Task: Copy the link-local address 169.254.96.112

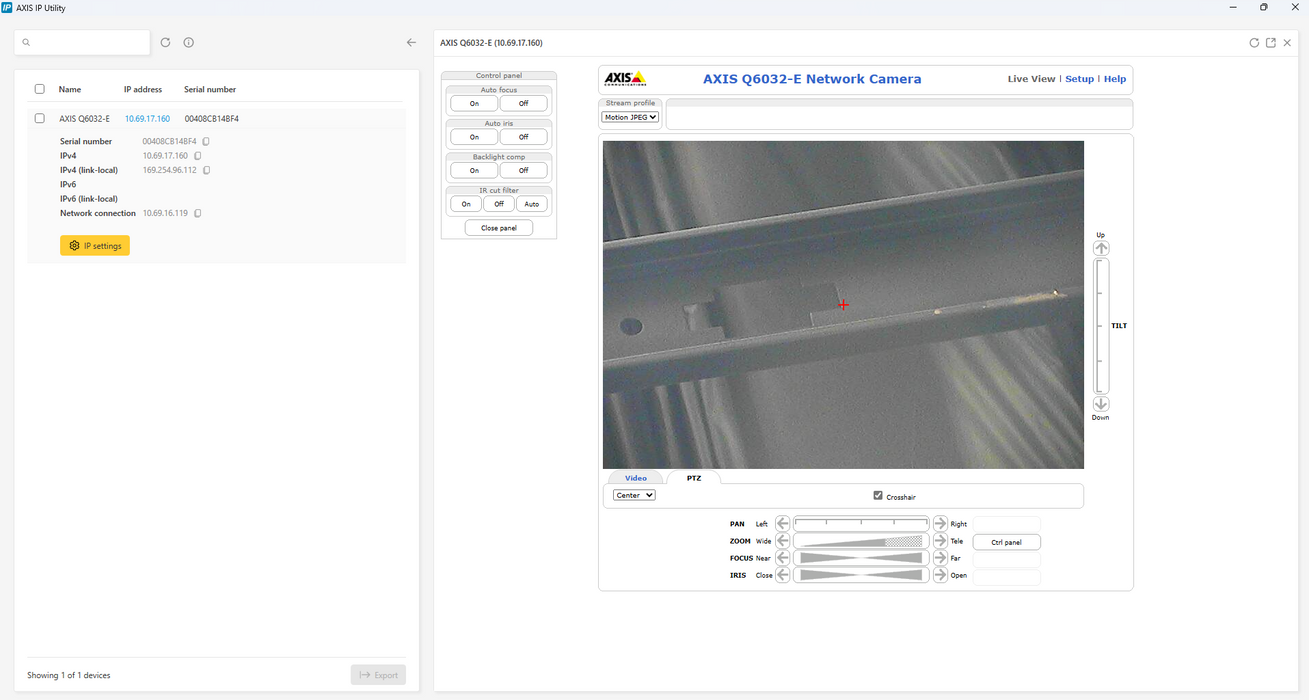Action: click(207, 170)
